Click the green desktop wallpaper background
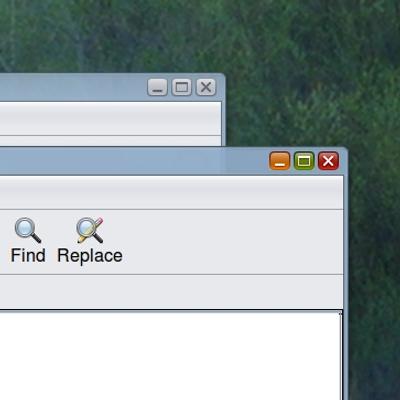Image resolution: width=400 pixels, height=400 pixels. (x=300, y=67)
